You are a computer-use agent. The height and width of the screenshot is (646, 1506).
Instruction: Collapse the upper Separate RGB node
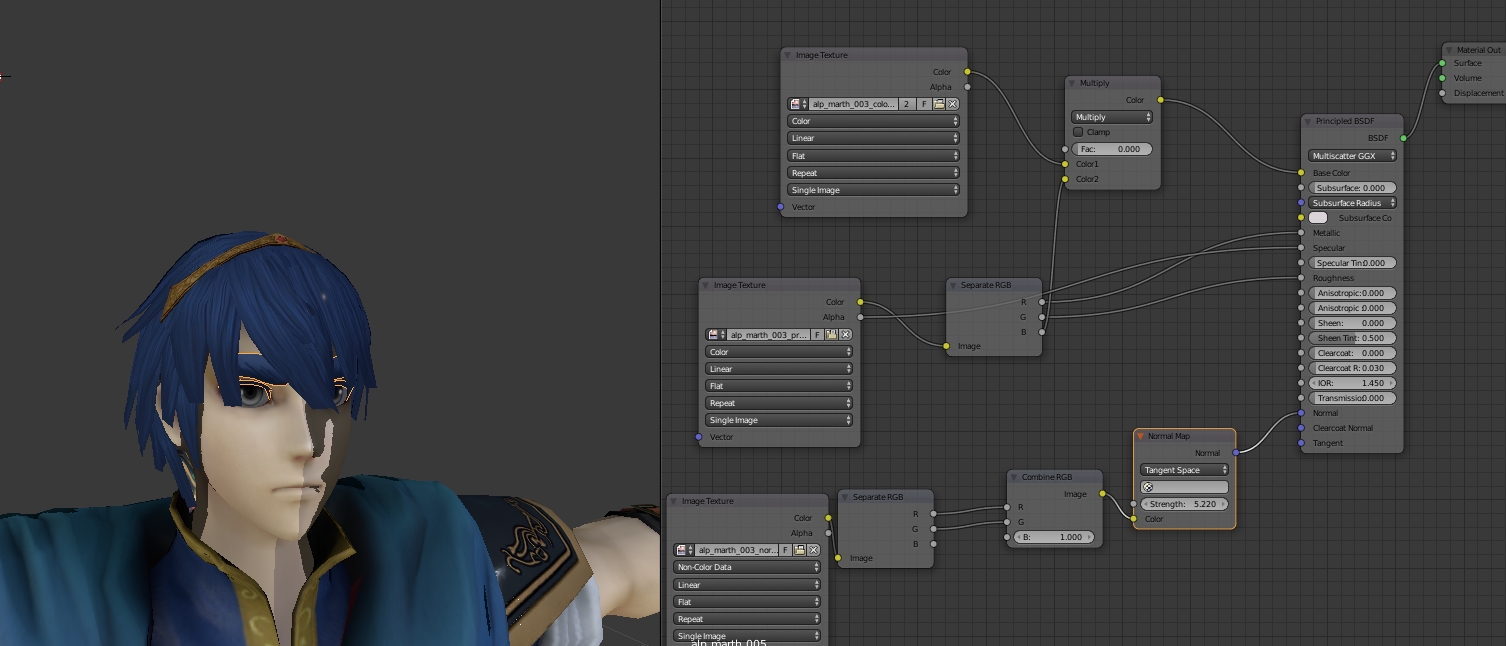coord(953,285)
